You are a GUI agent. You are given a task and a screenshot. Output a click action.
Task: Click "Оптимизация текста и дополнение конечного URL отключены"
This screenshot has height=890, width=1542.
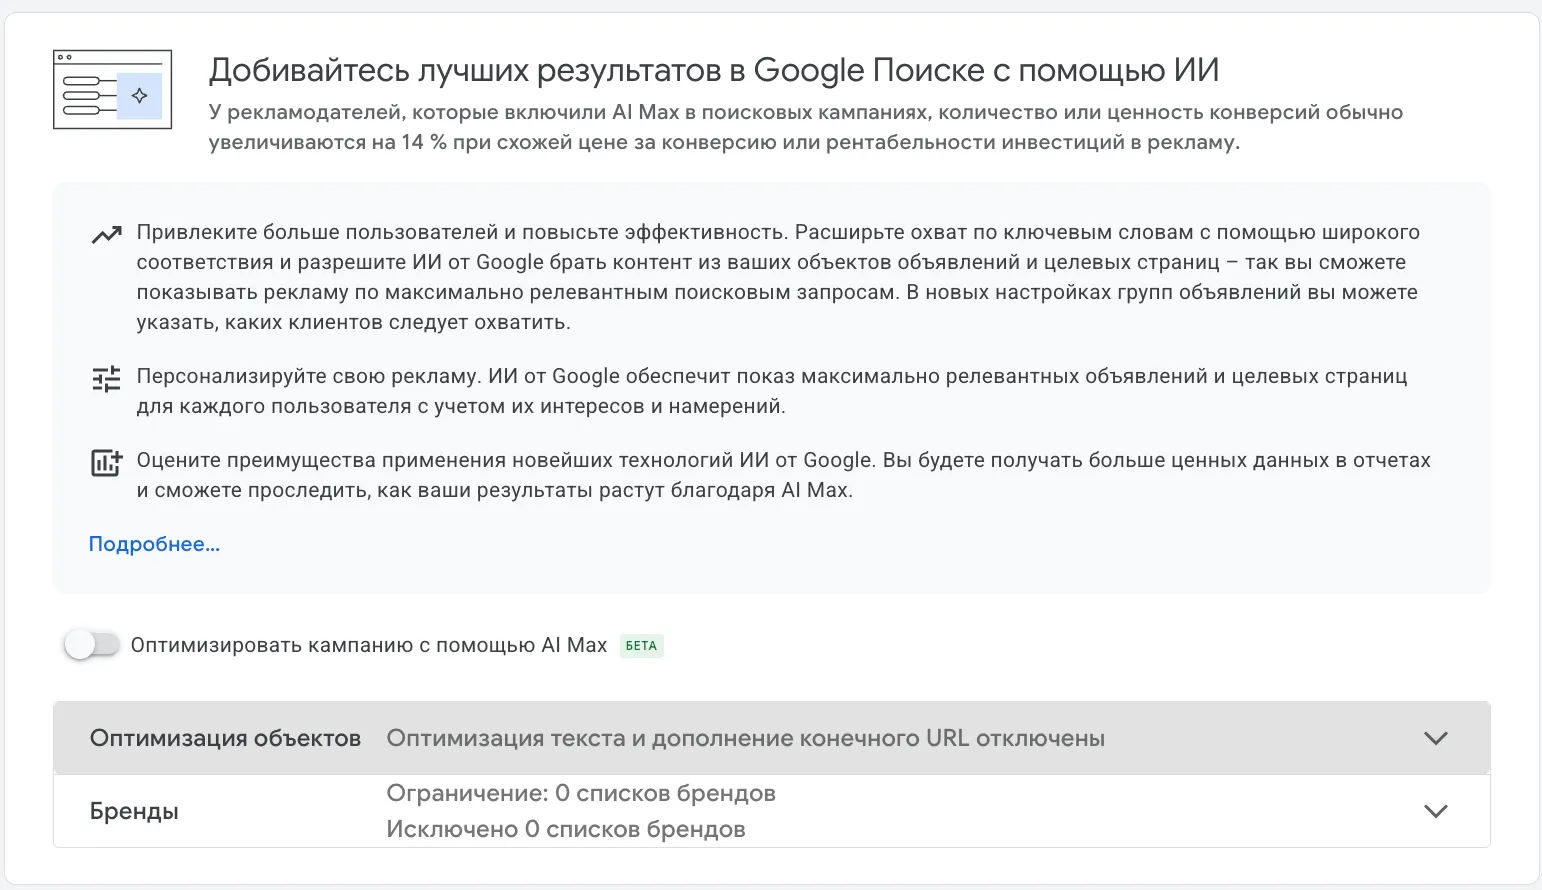(746, 738)
